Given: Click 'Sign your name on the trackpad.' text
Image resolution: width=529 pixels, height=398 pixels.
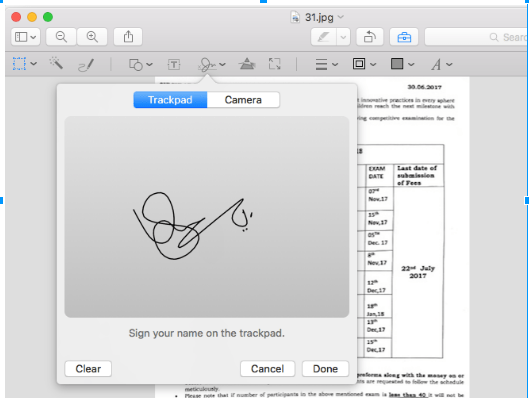Looking at the screenshot, I should [x=207, y=333].
